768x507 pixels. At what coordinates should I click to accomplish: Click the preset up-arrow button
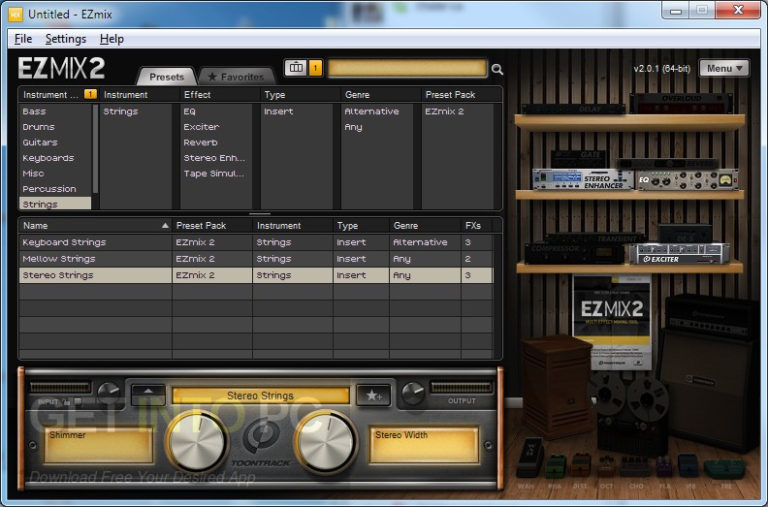[148, 395]
